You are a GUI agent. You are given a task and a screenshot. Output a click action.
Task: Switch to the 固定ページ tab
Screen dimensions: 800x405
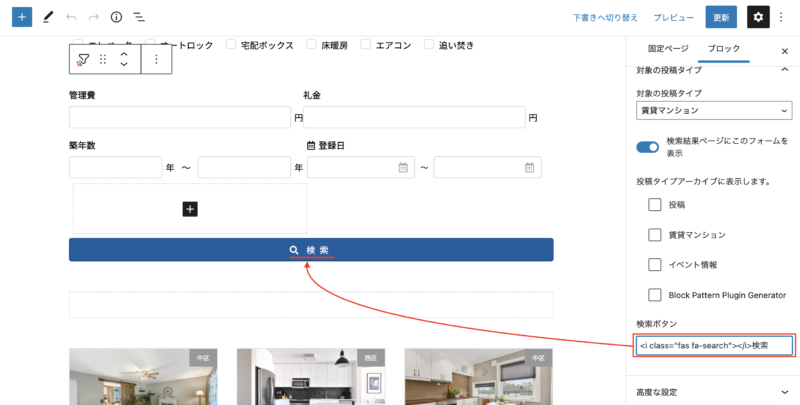click(667, 49)
